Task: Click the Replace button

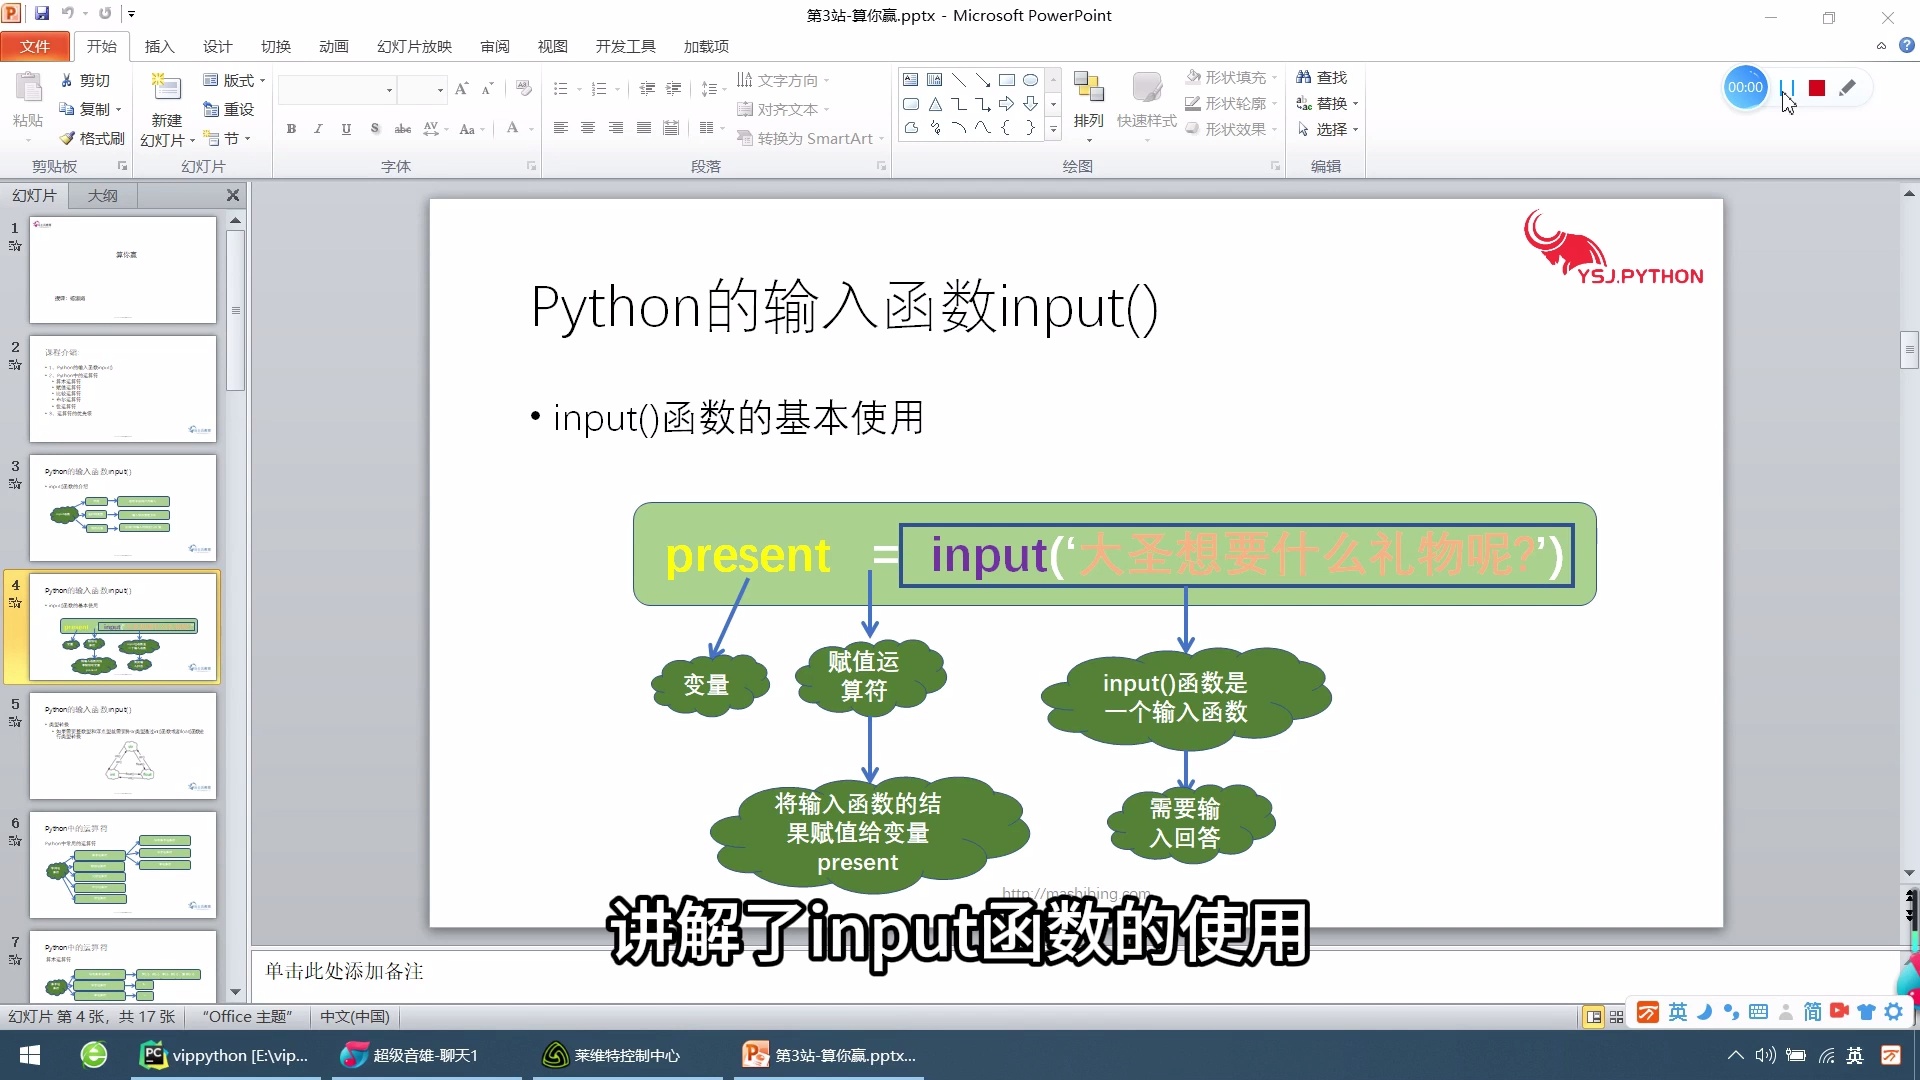Action: tap(1330, 103)
